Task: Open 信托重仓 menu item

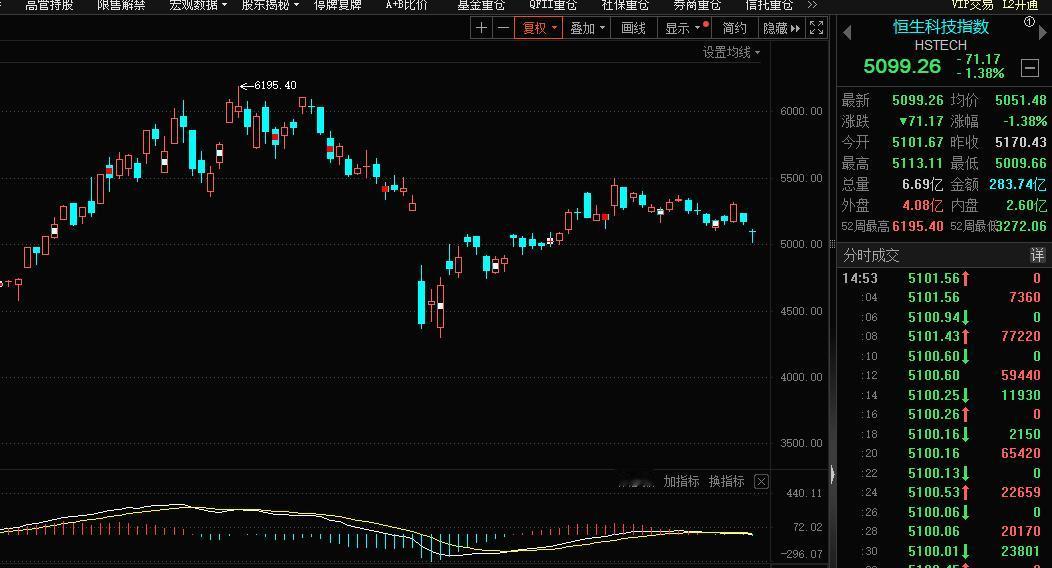Action: [x=769, y=5]
